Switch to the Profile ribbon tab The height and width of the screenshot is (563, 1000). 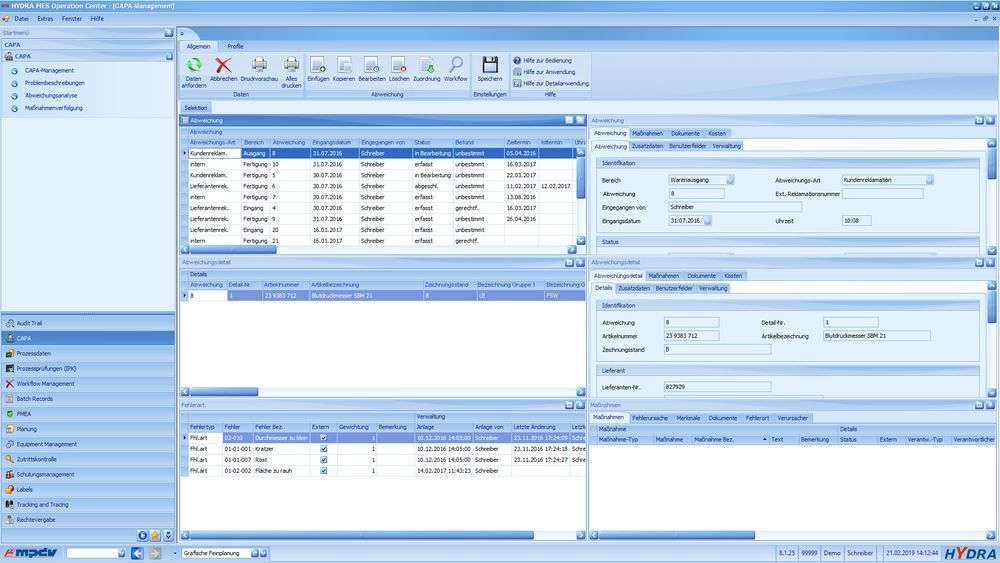[235, 47]
